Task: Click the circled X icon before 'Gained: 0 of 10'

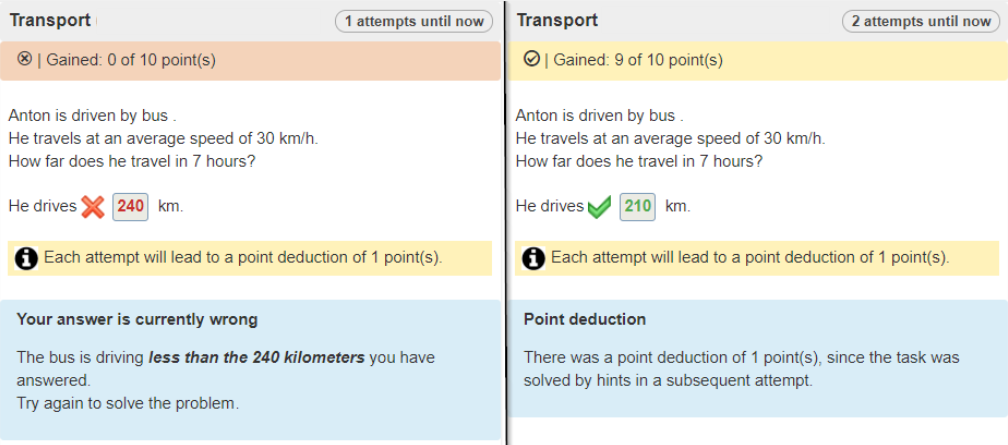Action: coord(25,60)
